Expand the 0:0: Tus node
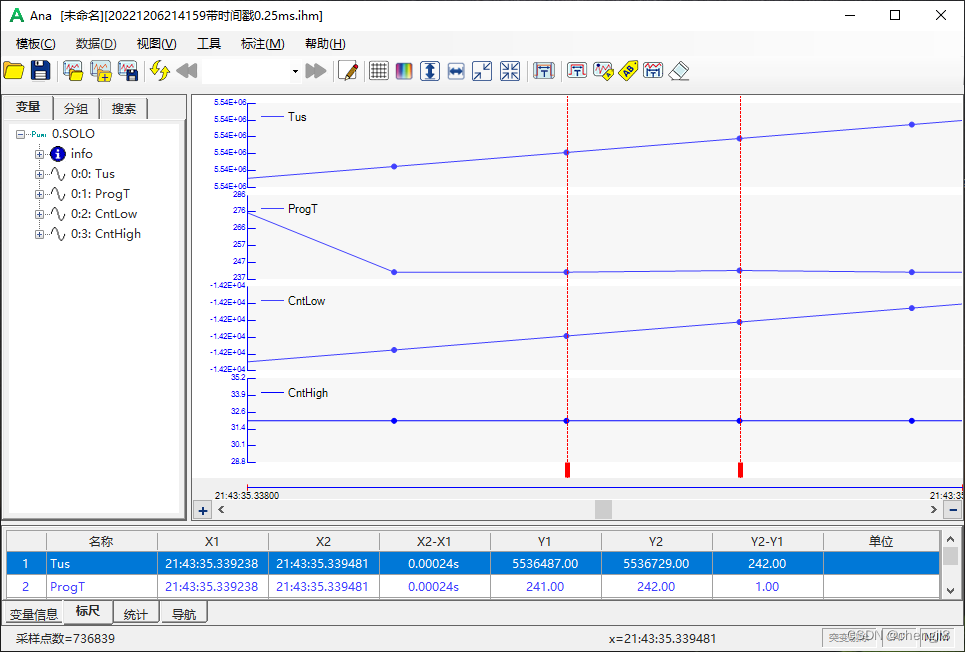Image resolution: width=965 pixels, height=652 pixels. pyautogui.click(x=39, y=174)
